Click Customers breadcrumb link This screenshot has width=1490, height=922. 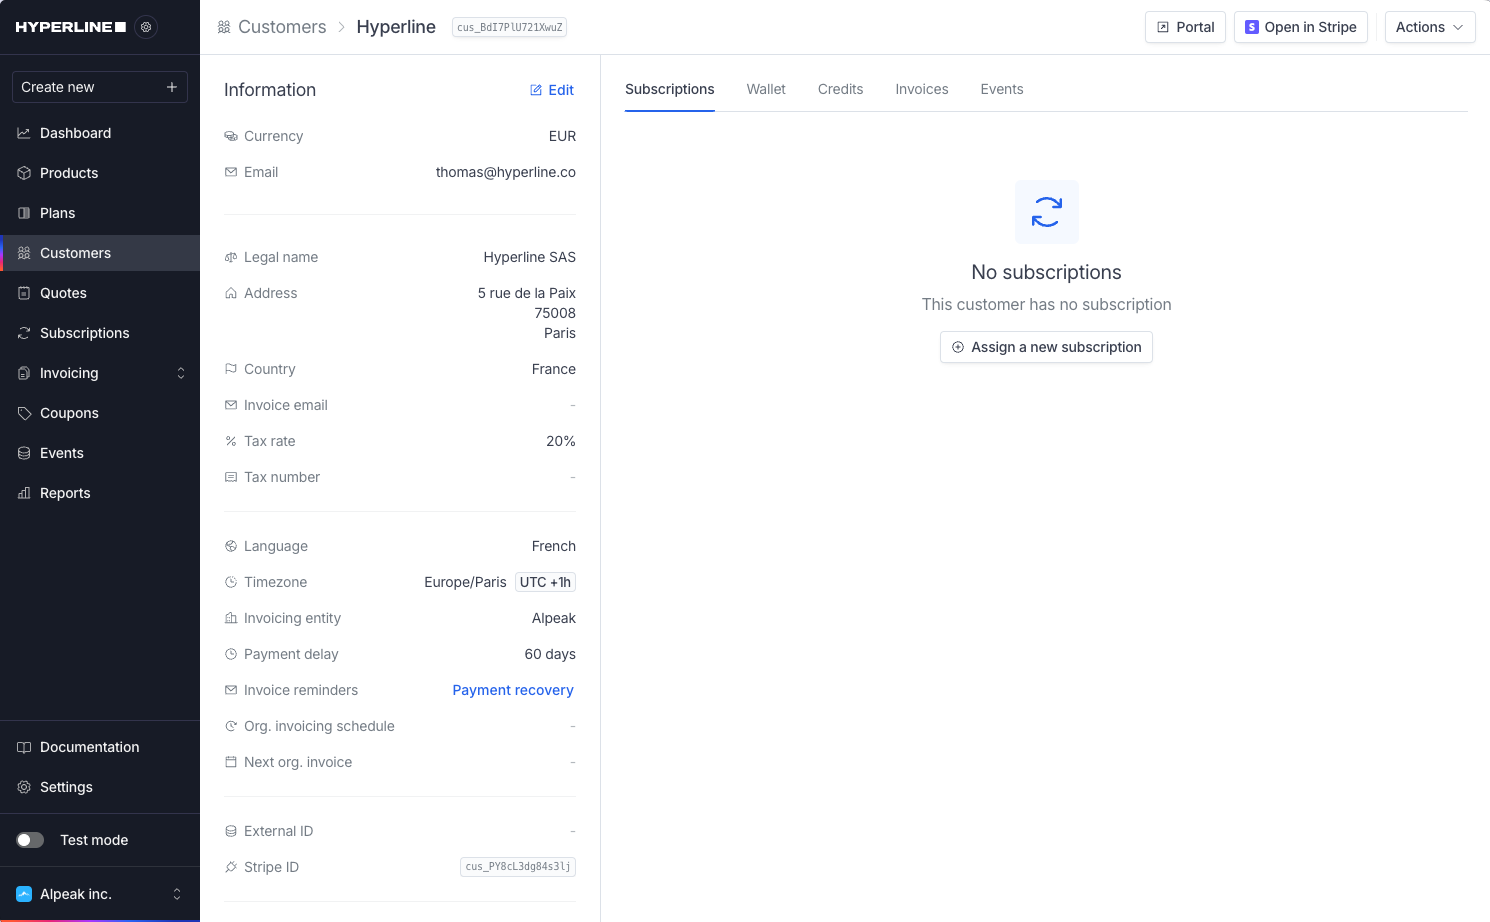[282, 27]
